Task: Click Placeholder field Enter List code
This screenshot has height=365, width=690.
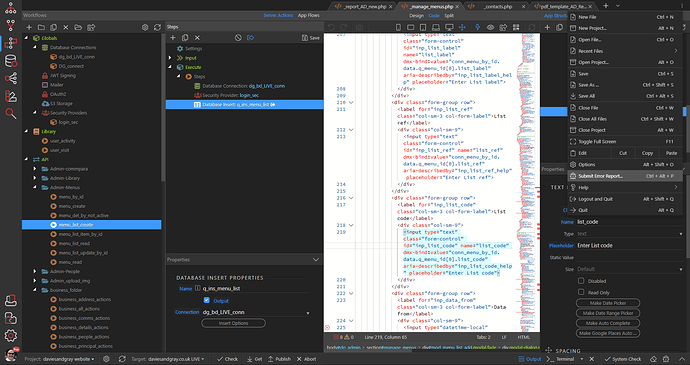Action: pos(630,246)
